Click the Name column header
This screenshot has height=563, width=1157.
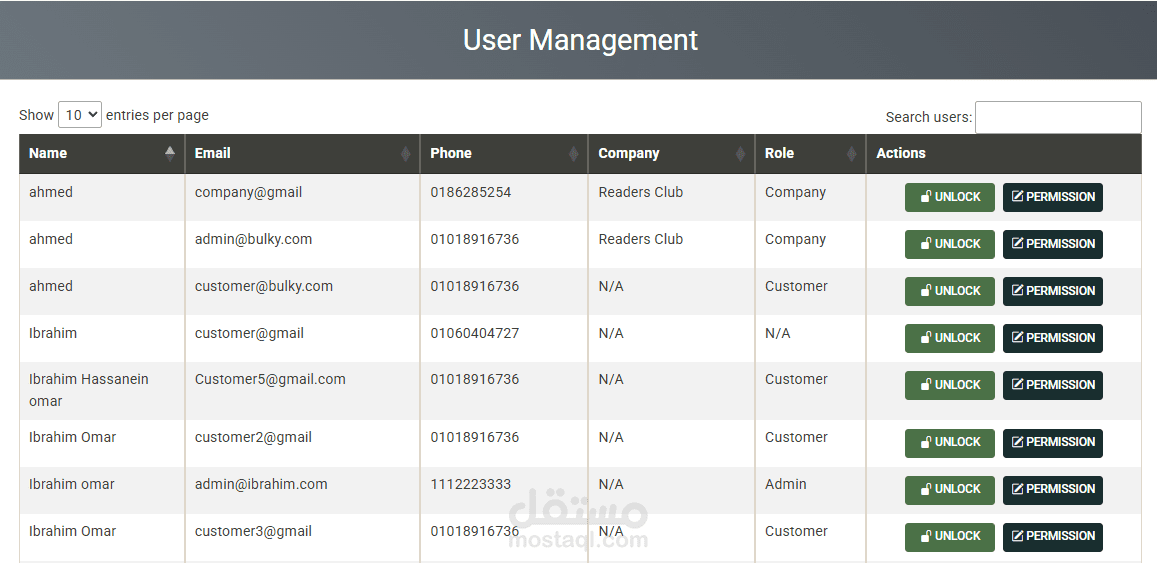click(102, 153)
